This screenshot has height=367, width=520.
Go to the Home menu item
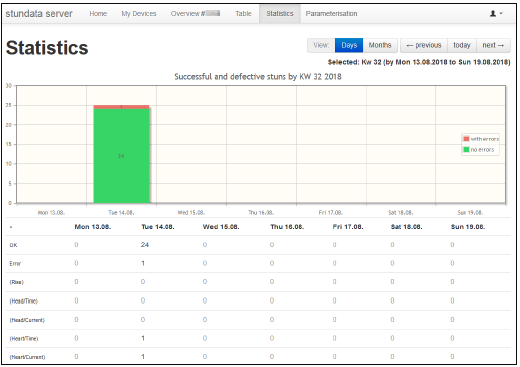(x=98, y=14)
